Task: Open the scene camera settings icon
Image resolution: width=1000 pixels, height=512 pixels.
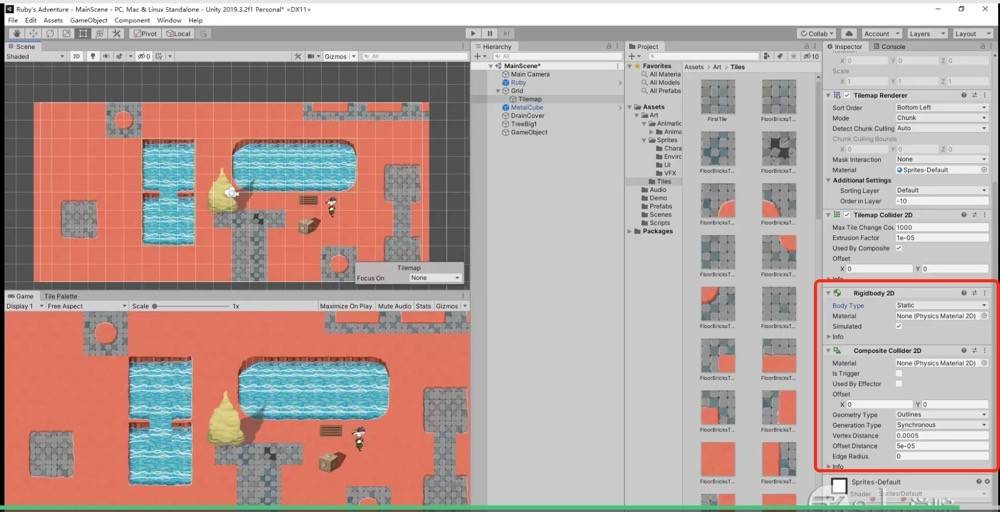Action: (x=312, y=56)
